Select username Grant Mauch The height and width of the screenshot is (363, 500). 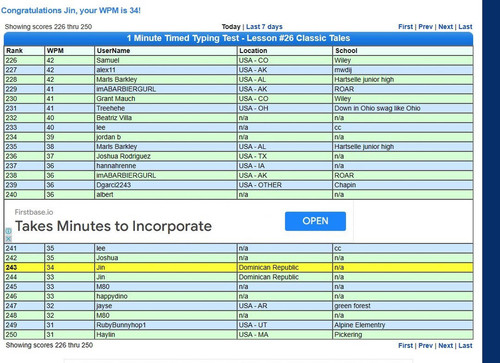pyautogui.click(x=116, y=99)
